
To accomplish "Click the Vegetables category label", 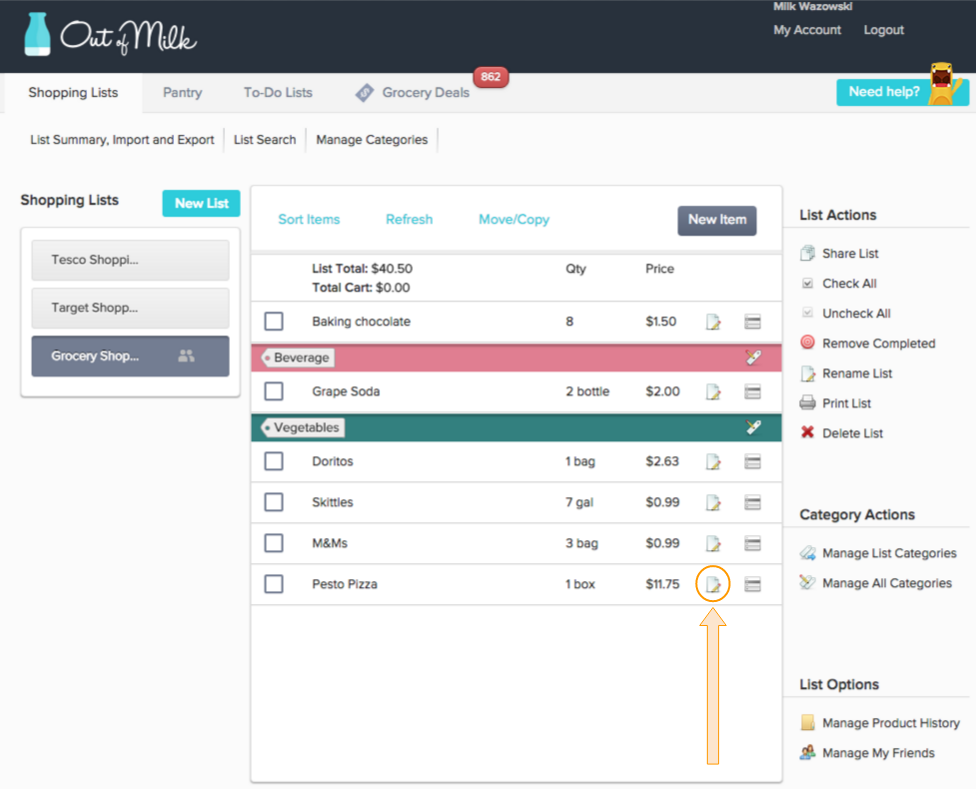I will click(x=303, y=427).
